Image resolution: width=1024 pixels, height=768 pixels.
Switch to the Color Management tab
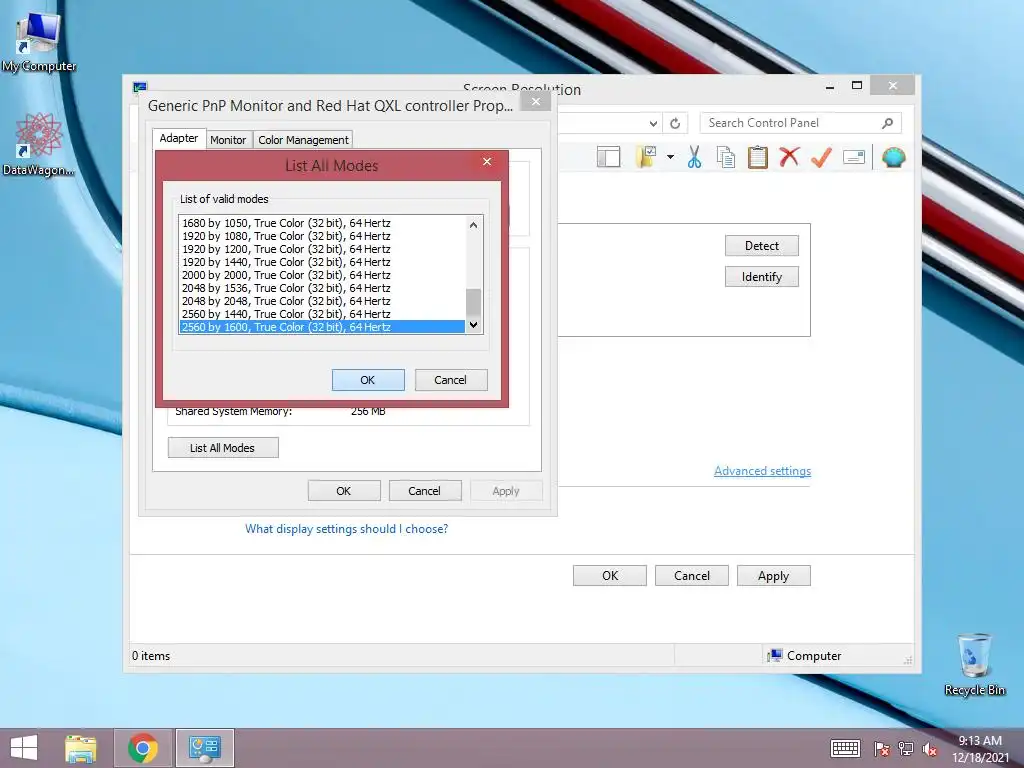tap(303, 140)
